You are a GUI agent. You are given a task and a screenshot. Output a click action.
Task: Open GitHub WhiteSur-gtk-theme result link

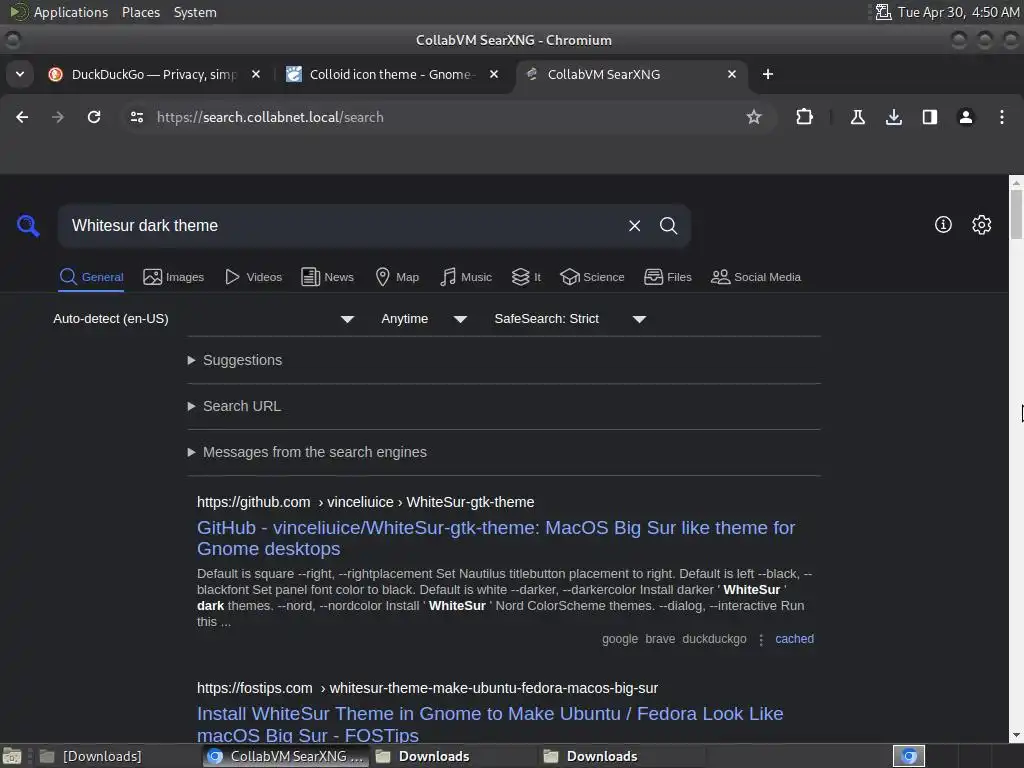point(496,538)
